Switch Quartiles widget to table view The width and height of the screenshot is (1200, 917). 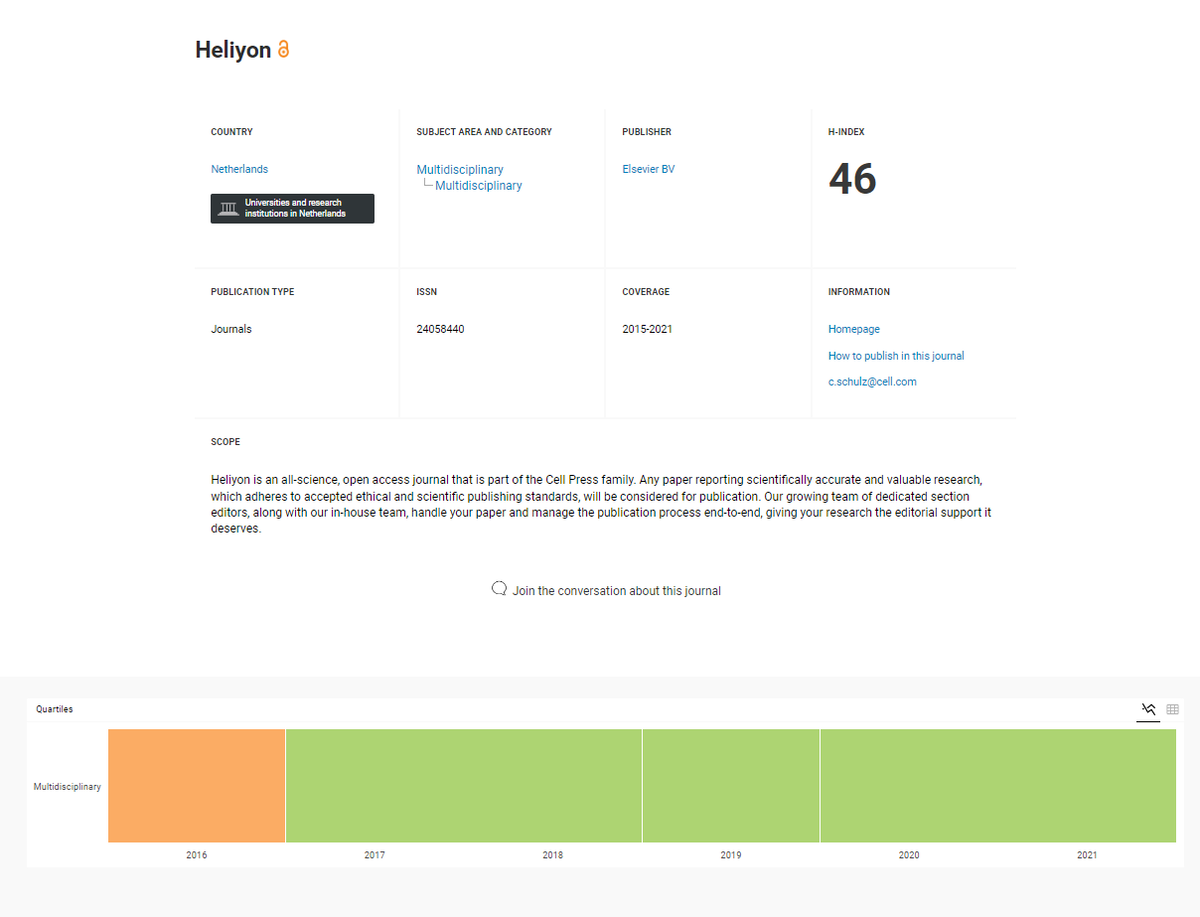[x=1173, y=709]
